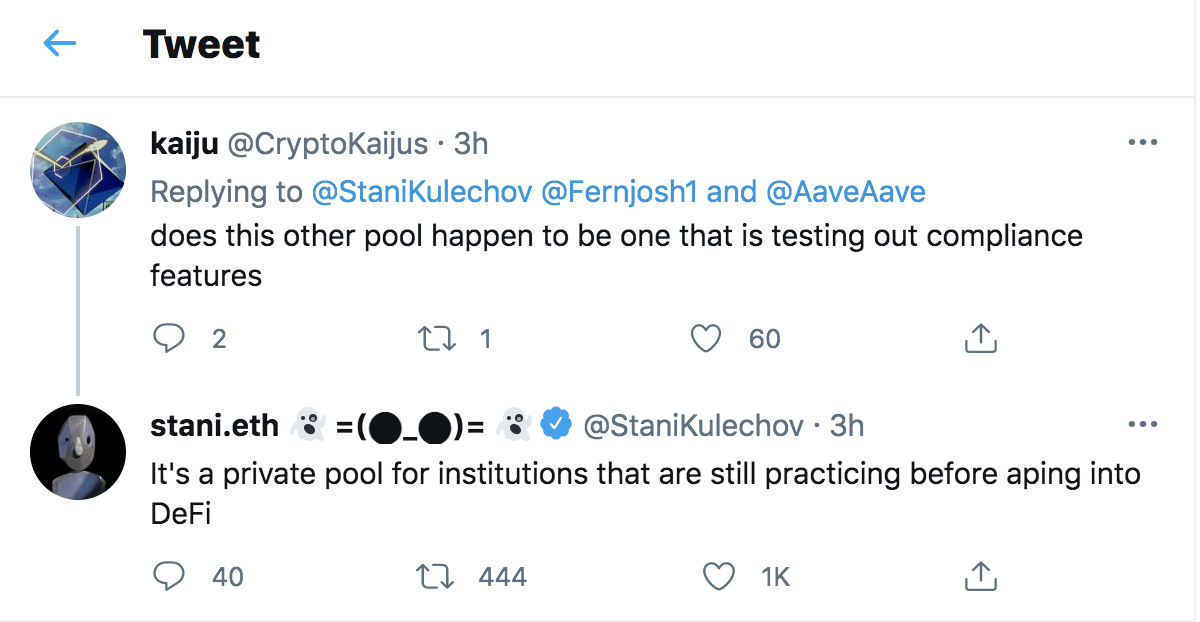Open the @AaveAave mention link

845,191
